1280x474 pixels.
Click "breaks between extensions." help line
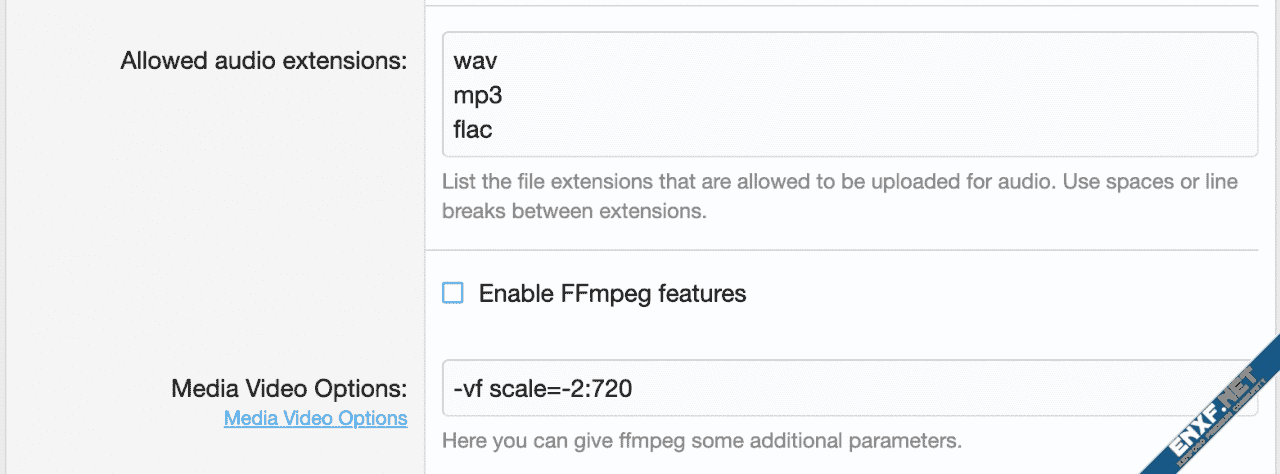click(x=574, y=212)
